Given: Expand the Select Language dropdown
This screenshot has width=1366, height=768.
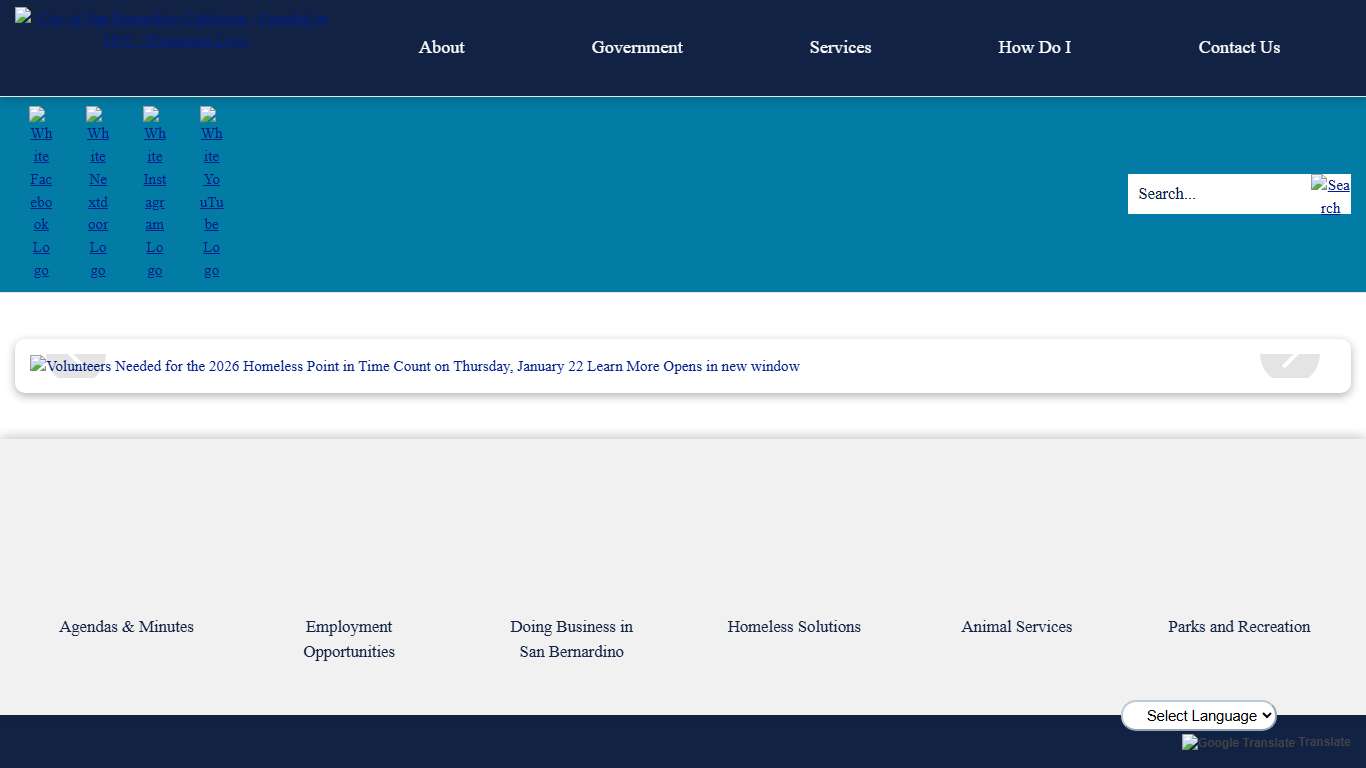Looking at the screenshot, I should coord(1199,715).
